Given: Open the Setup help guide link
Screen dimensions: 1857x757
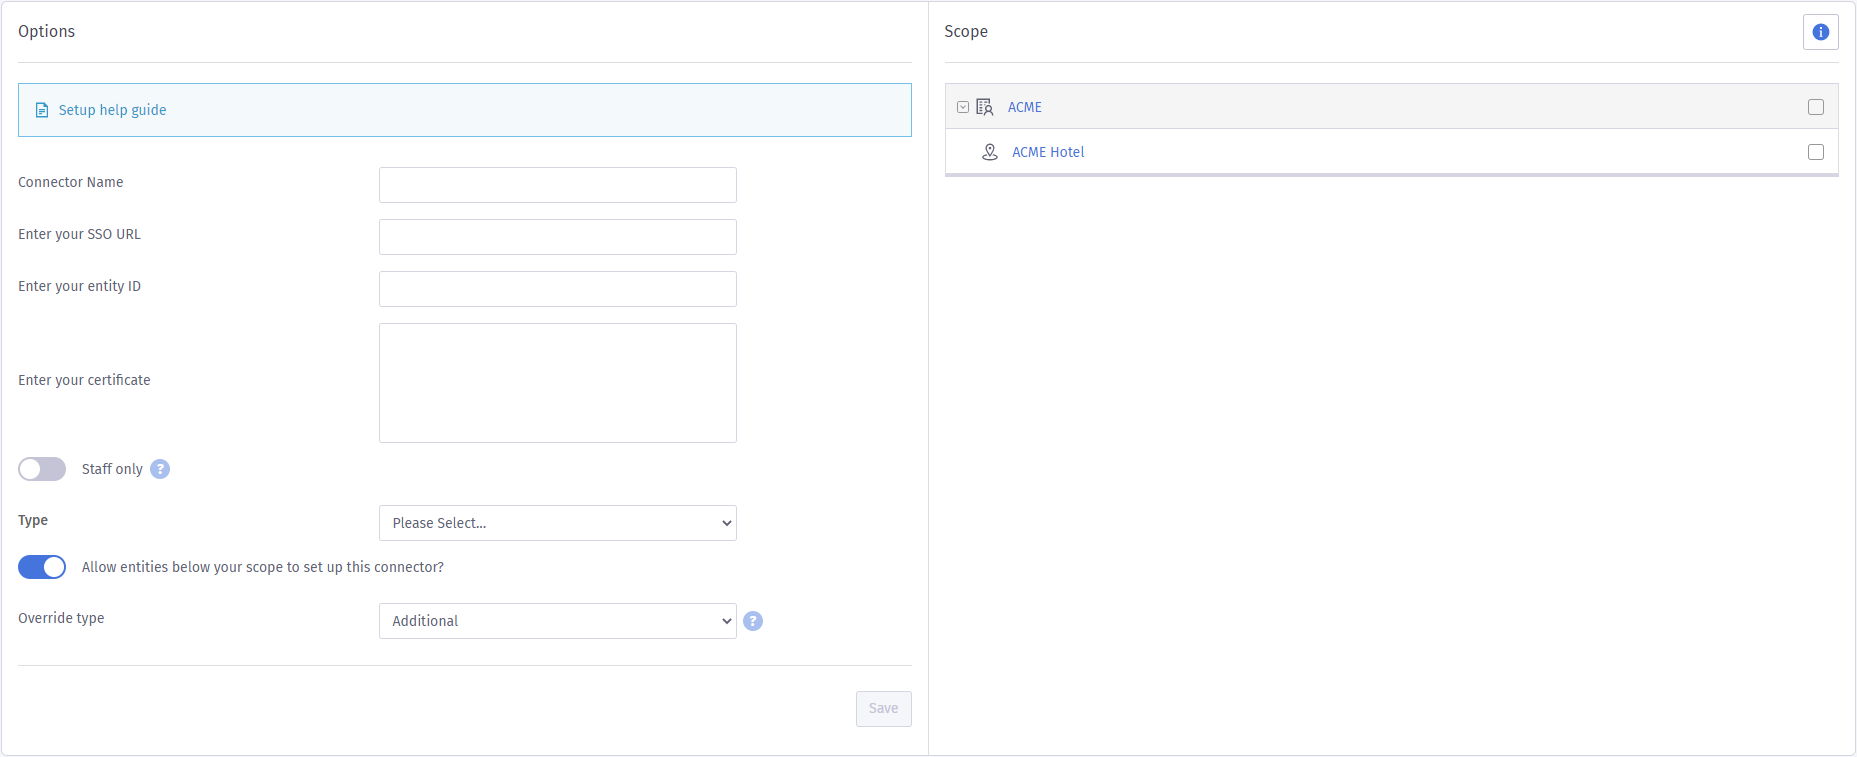Looking at the screenshot, I should 112,110.
